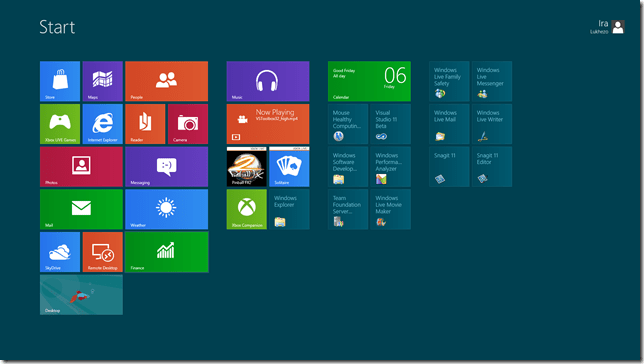The image size is (644, 364).
Task: Click the user account picture
Action: [618, 27]
